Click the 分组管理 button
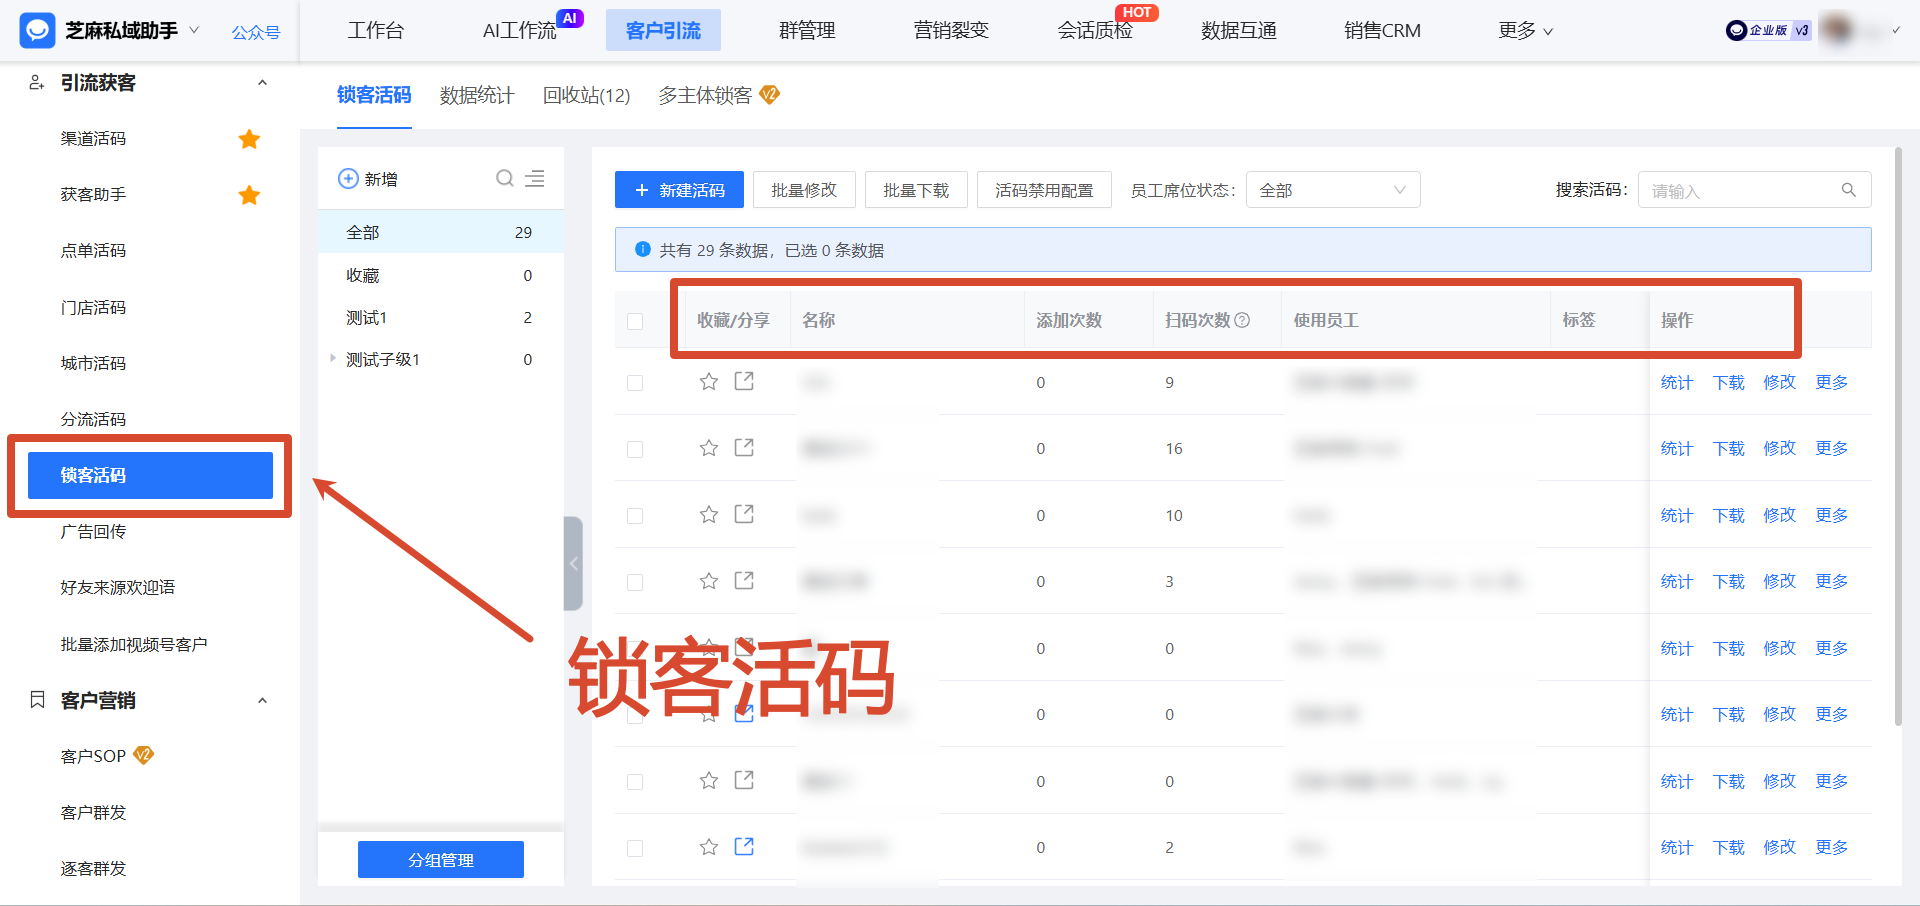Image resolution: width=1920 pixels, height=906 pixels. pos(441,859)
